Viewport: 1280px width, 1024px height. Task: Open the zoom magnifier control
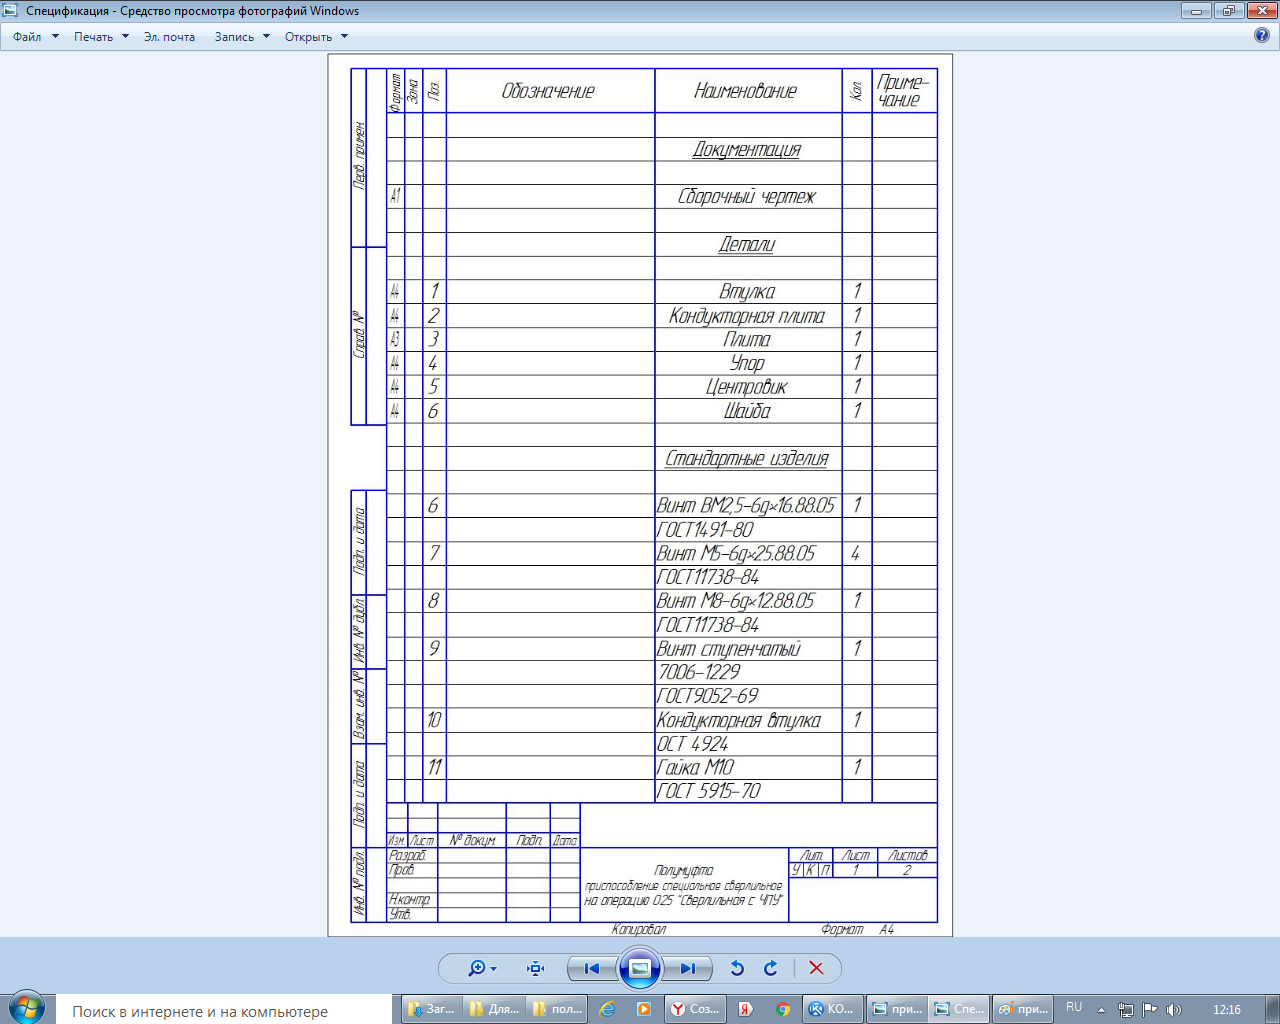pyautogui.click(x=481, y=968)
